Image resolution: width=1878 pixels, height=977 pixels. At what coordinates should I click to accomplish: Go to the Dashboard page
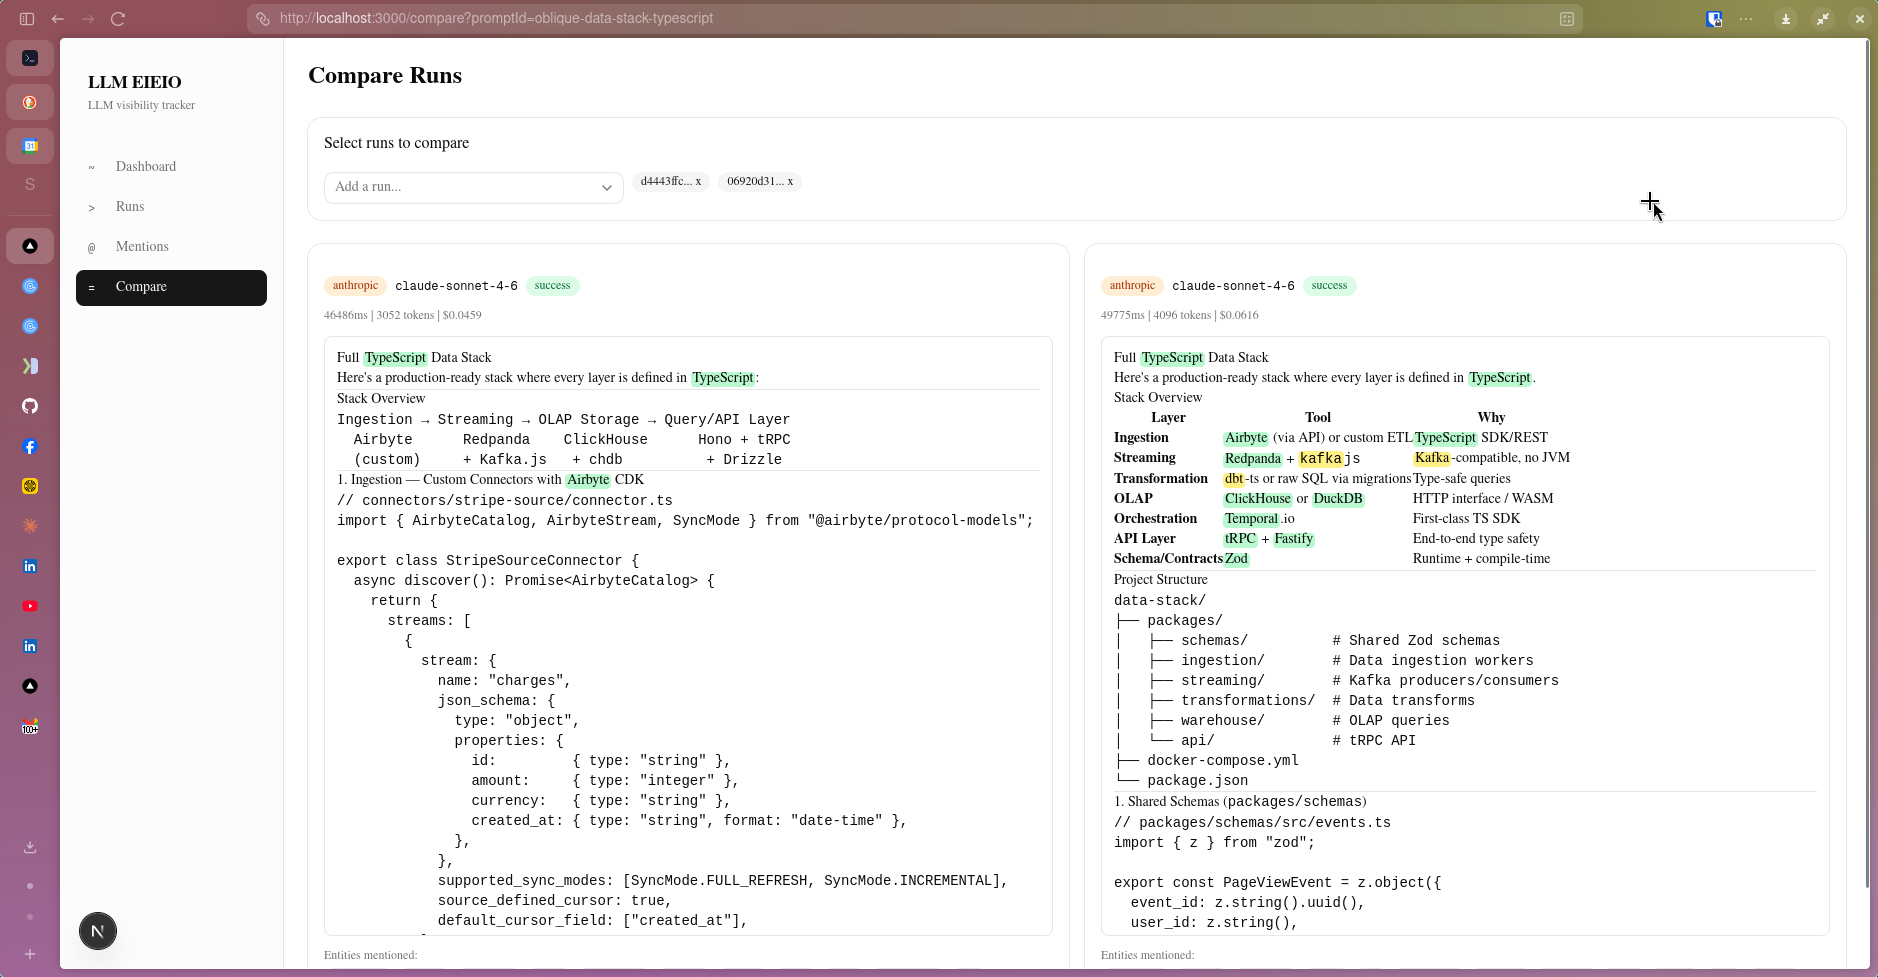coord(171,167)
